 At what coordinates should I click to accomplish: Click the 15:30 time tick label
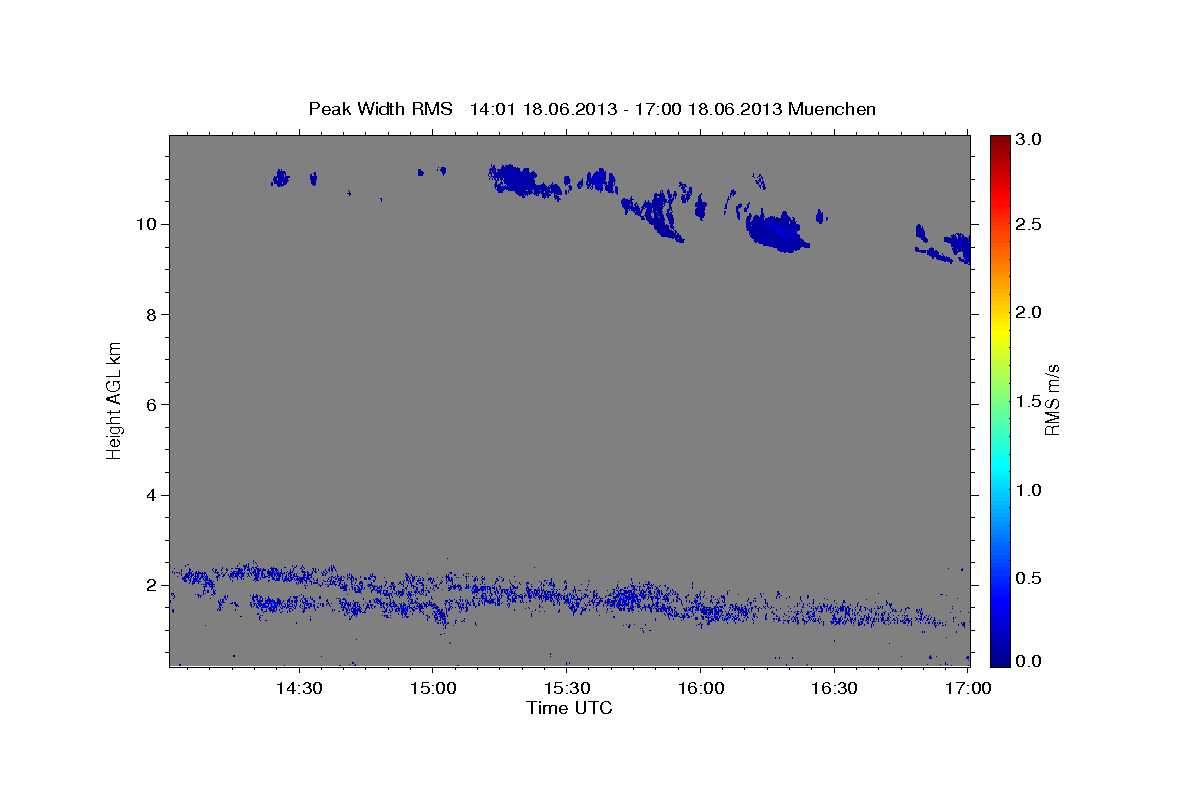566,688
